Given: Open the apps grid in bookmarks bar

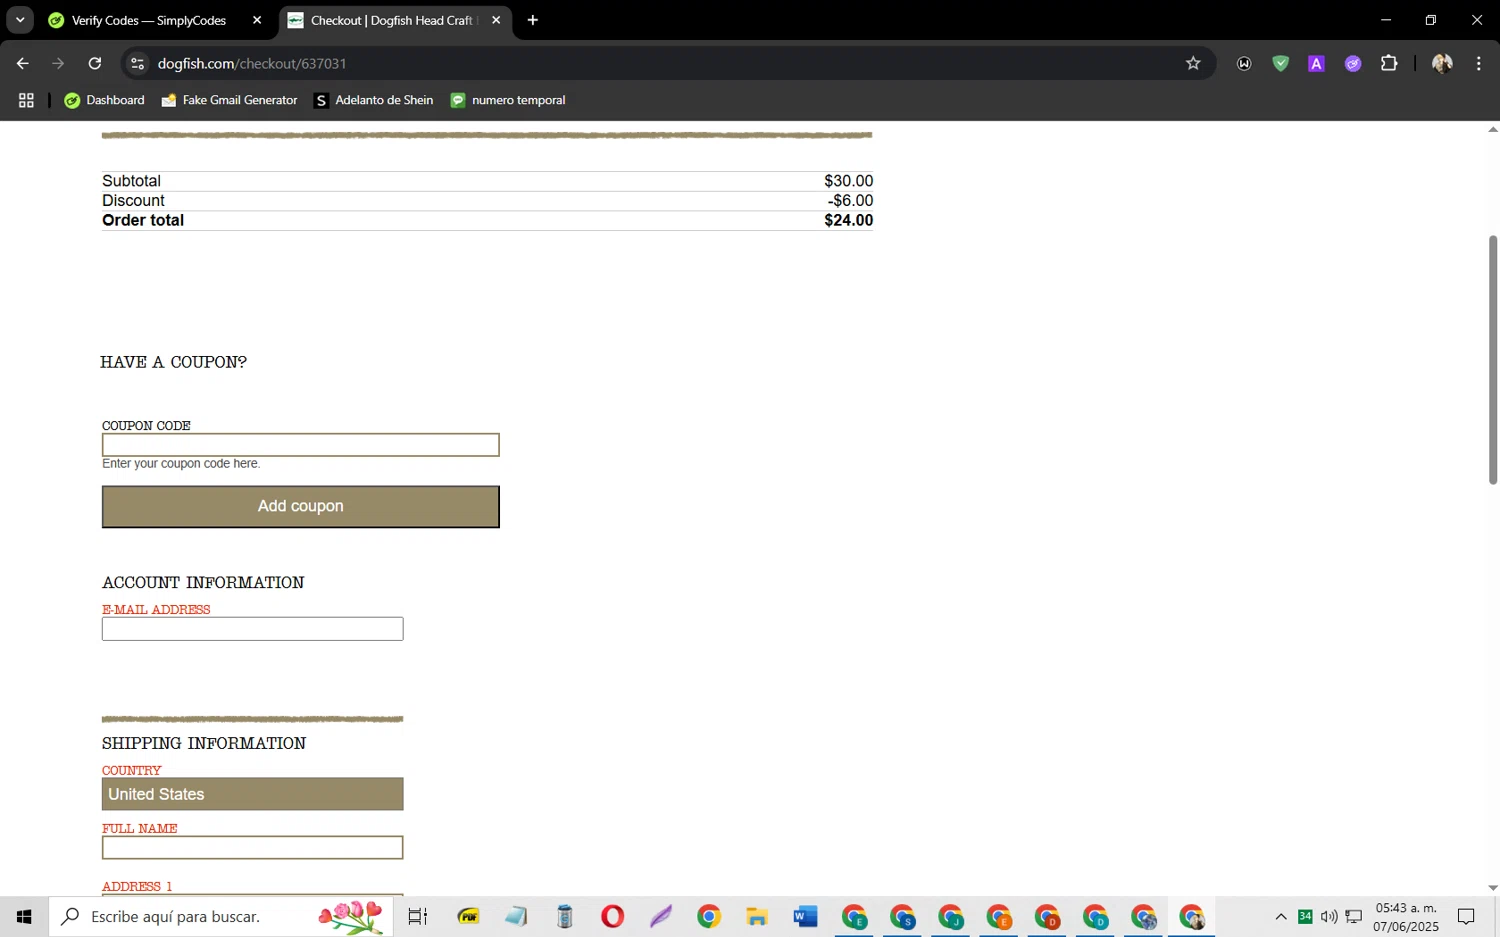Looking at the screenshot, I should [26, 100].
